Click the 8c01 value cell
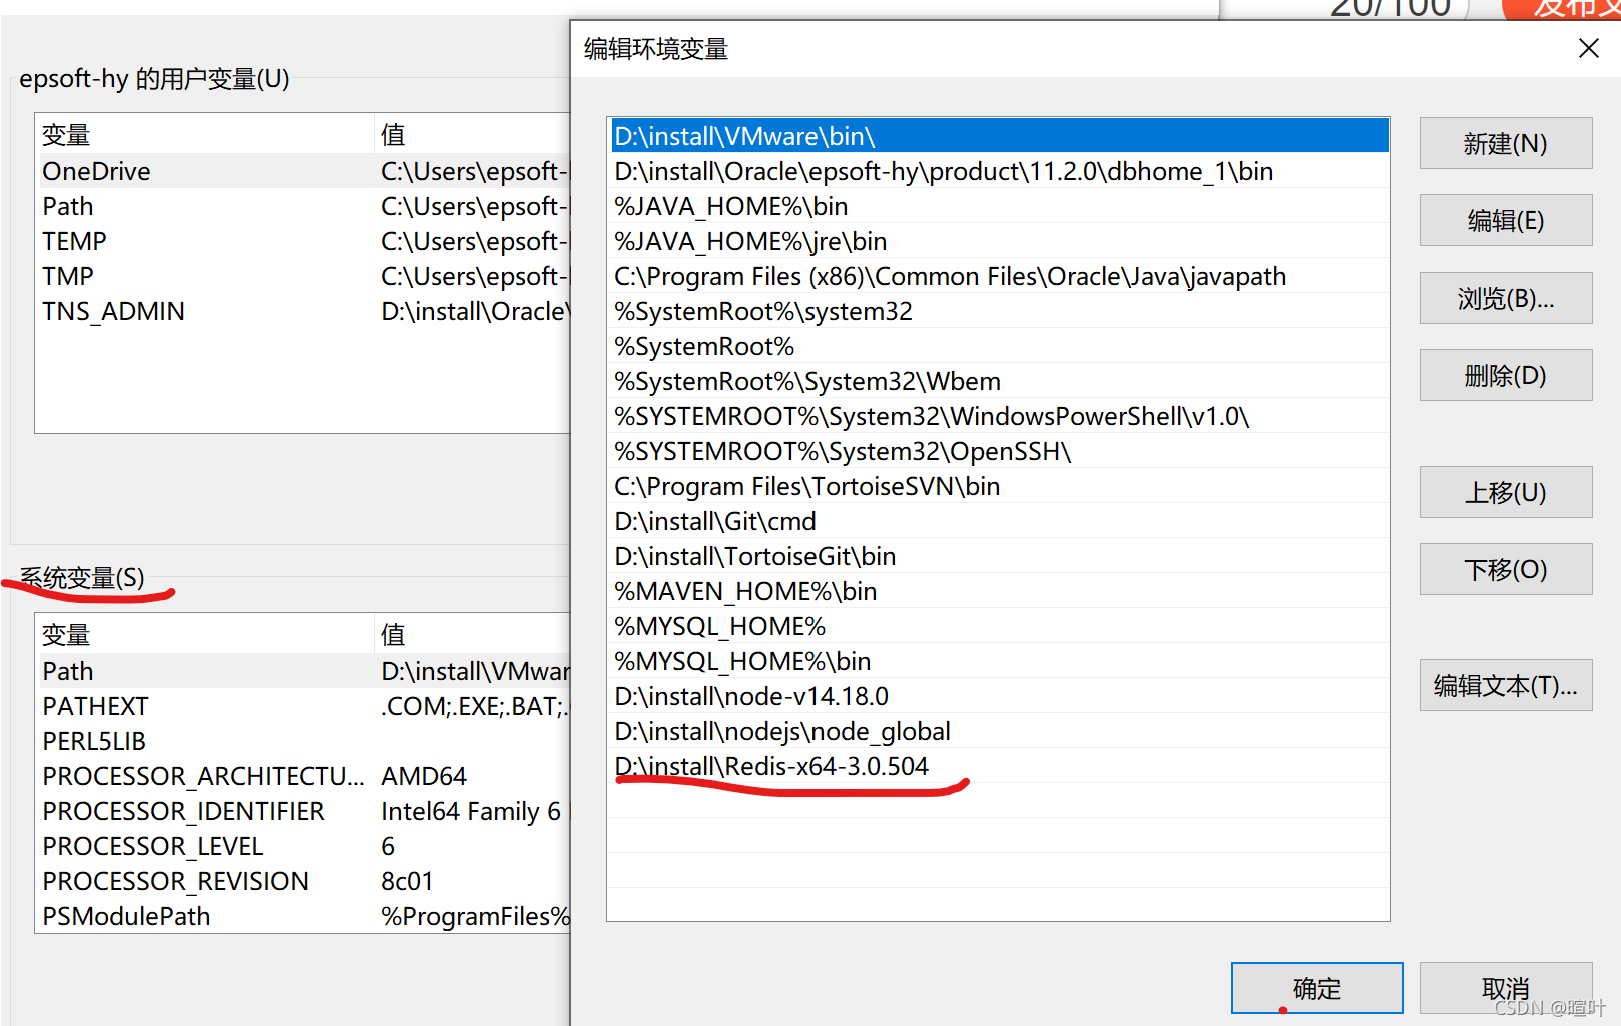 click(x=407, y=881)
